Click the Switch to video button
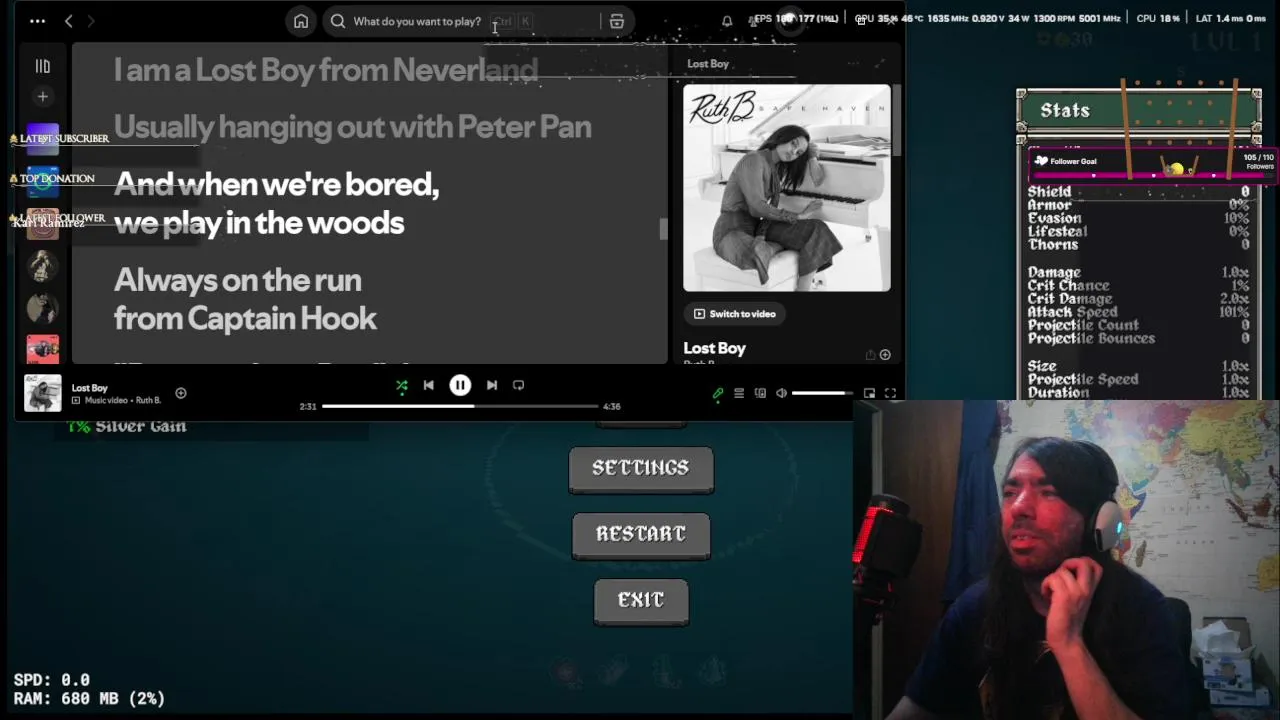The width and height of the screenshot is (1280, 720). pos(735,314)
